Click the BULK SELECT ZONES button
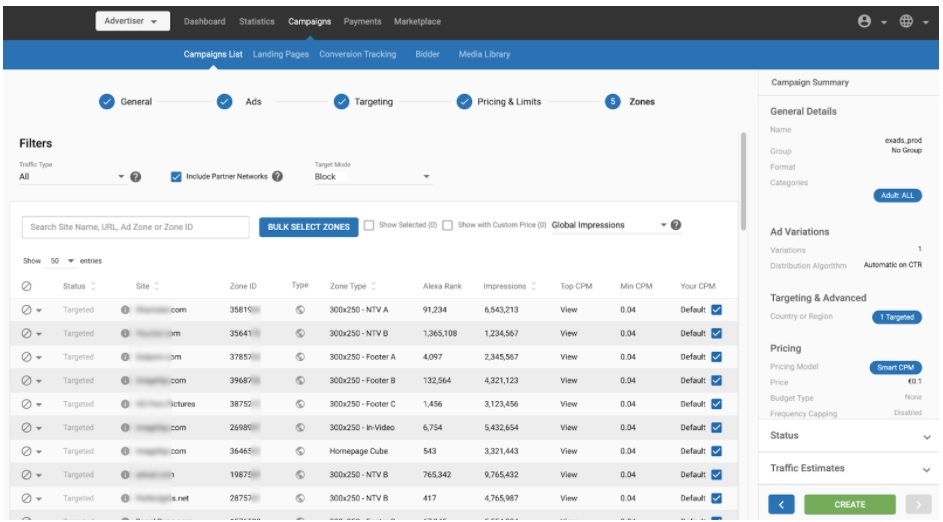The width and height of the screenshot is (943, 522). (x=309, y=227)
